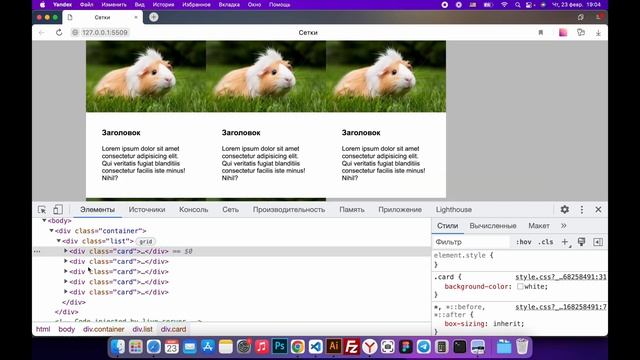
Task: Toggle the .cls class editor
Action: pos(546,242)
